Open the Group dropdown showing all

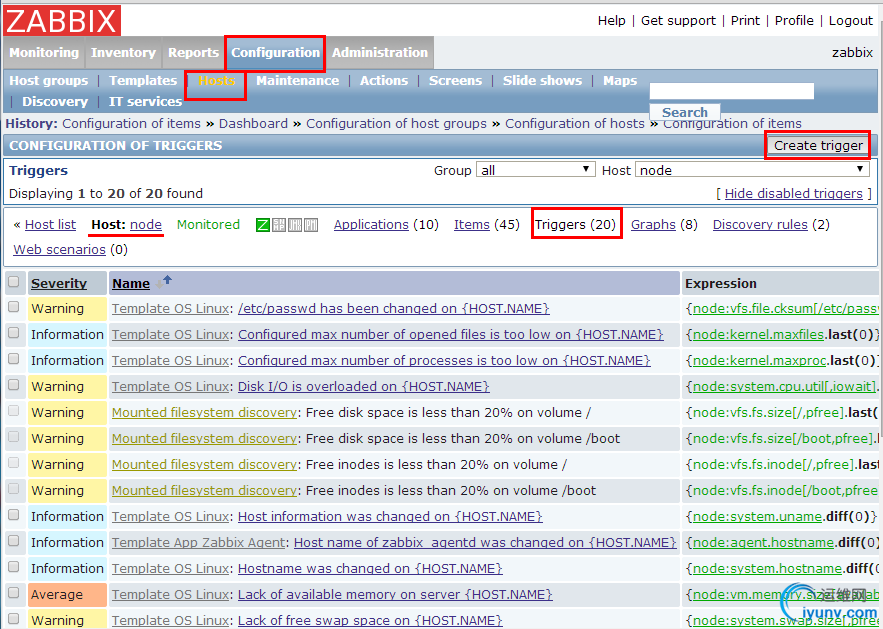tap(536, 170)
